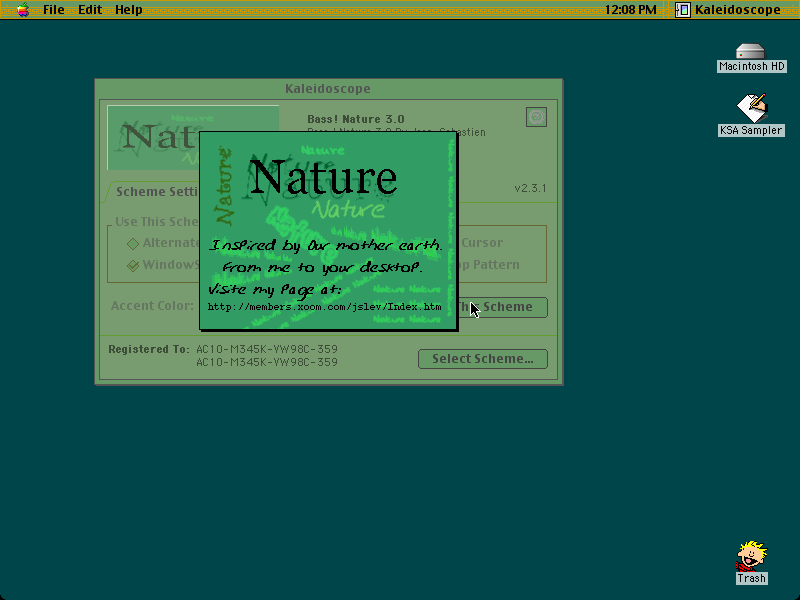Click the 12:08 PM menu bar clock
The height and width of the screenshot is (600, 800).
631,10
